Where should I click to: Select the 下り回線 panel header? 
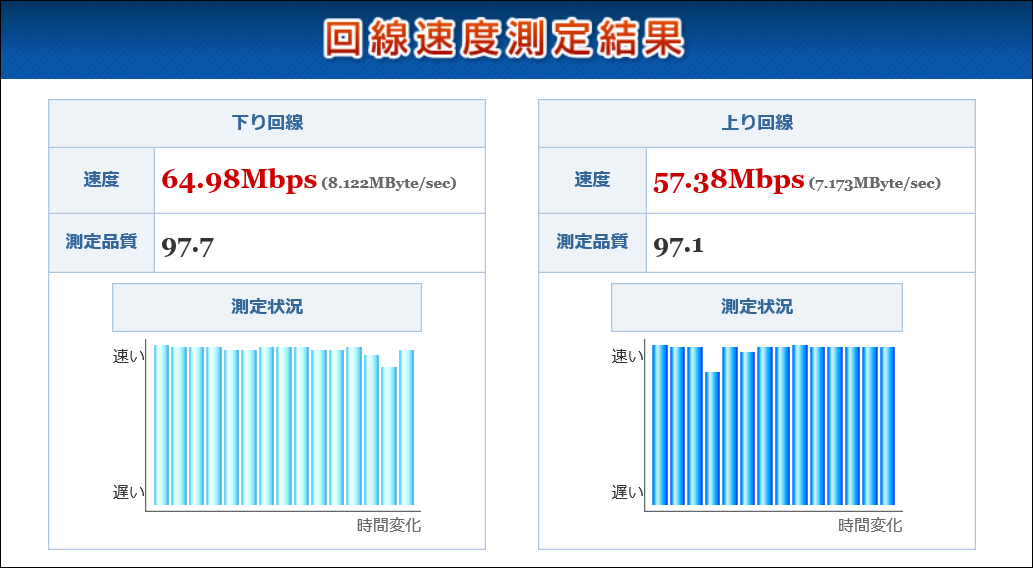click(x=267, y=123)
